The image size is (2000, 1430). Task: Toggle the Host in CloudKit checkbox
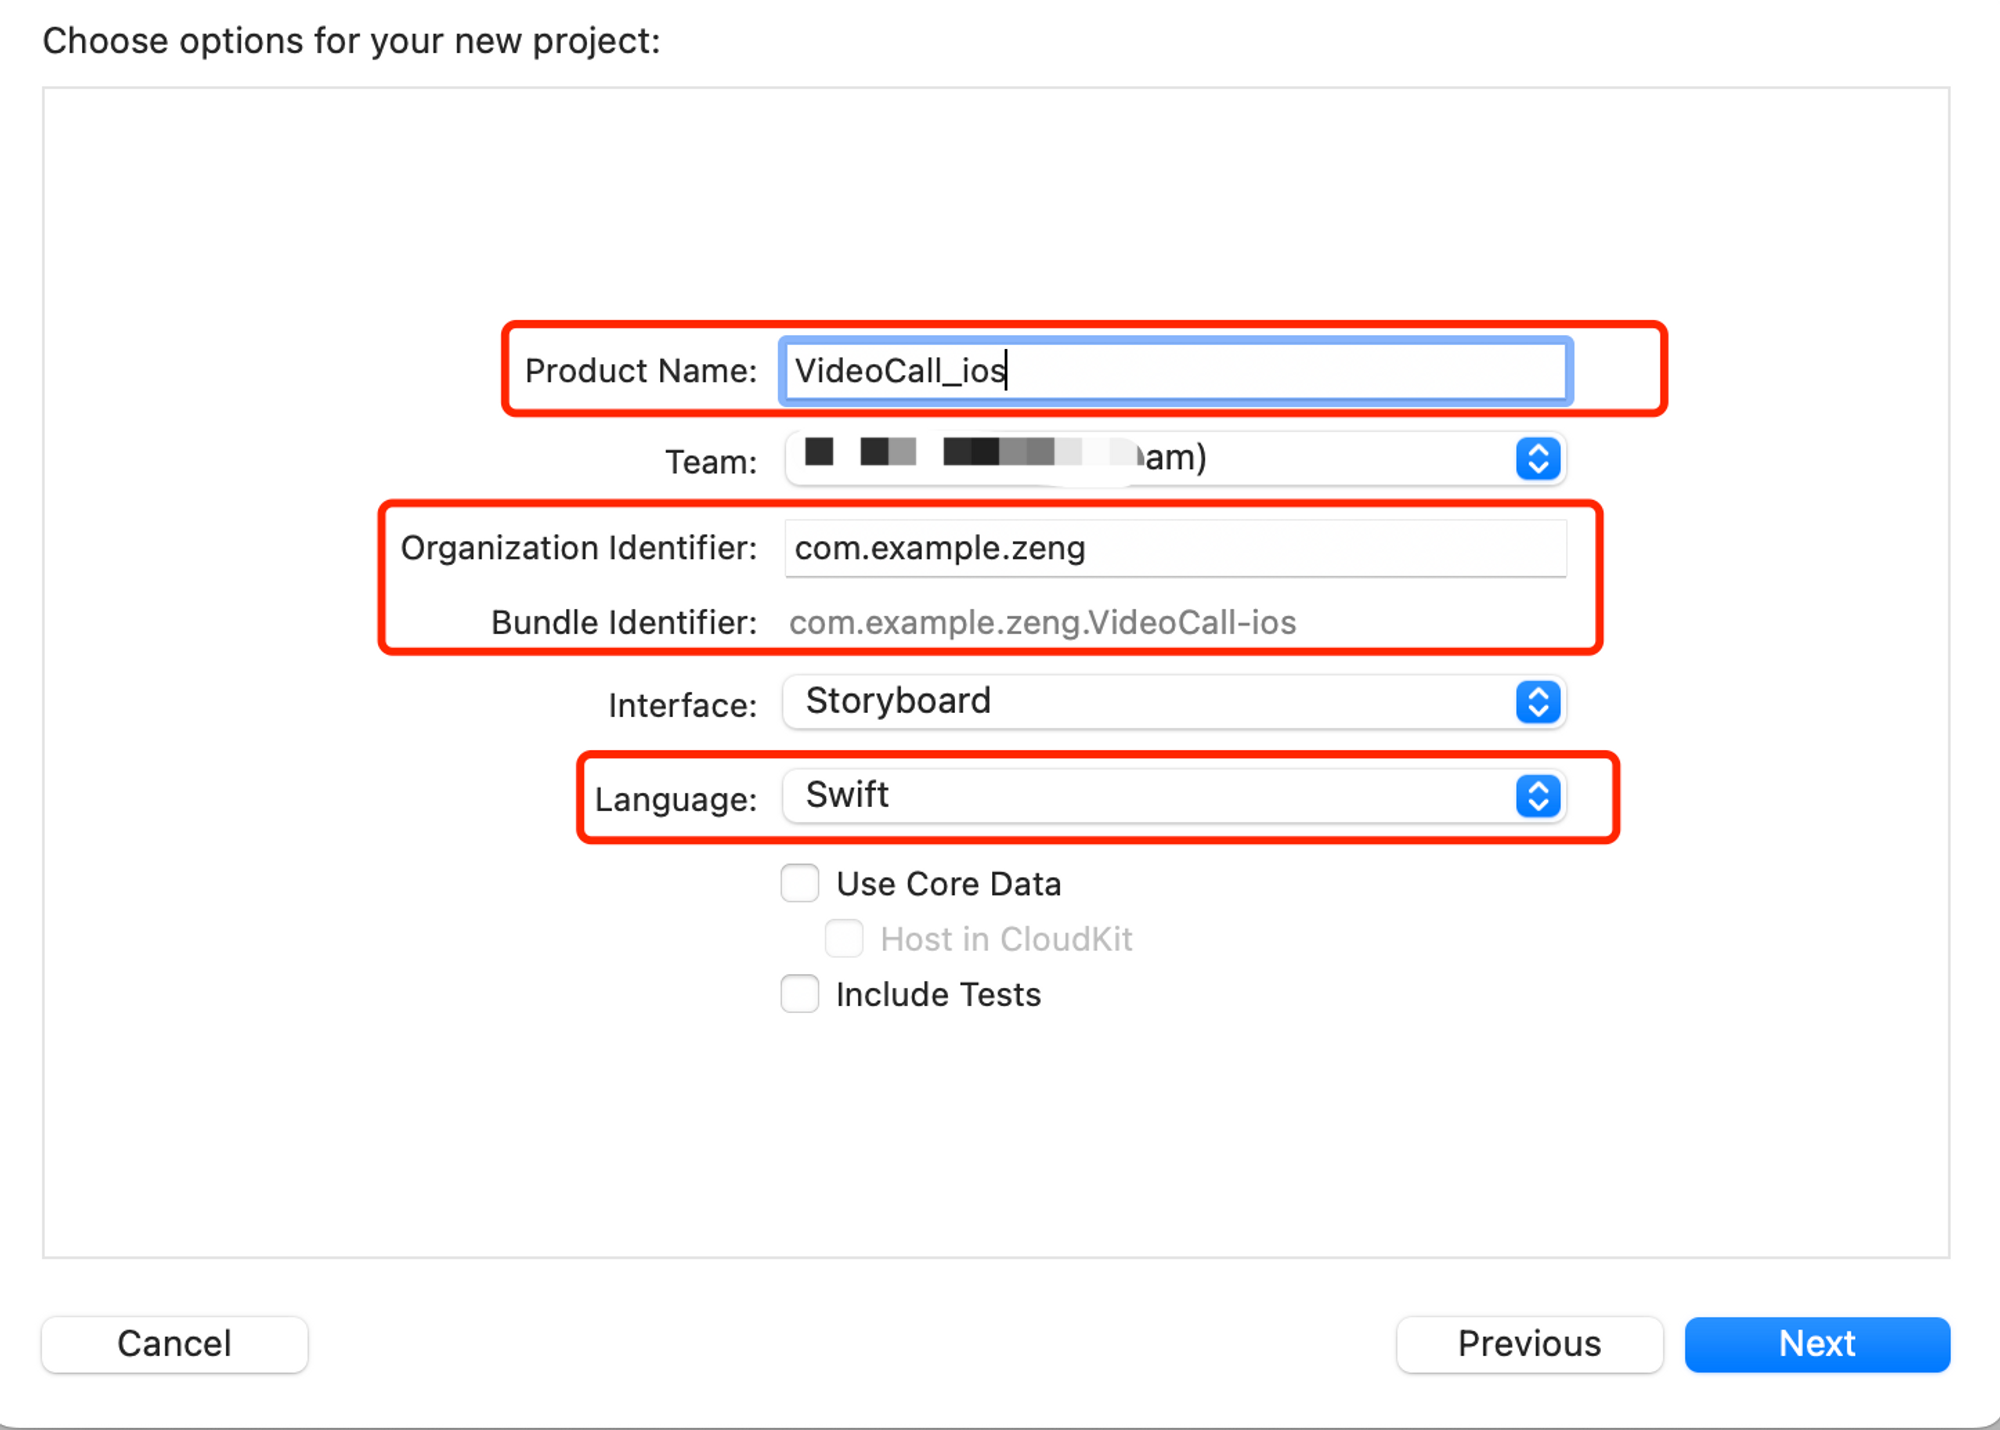844,939
